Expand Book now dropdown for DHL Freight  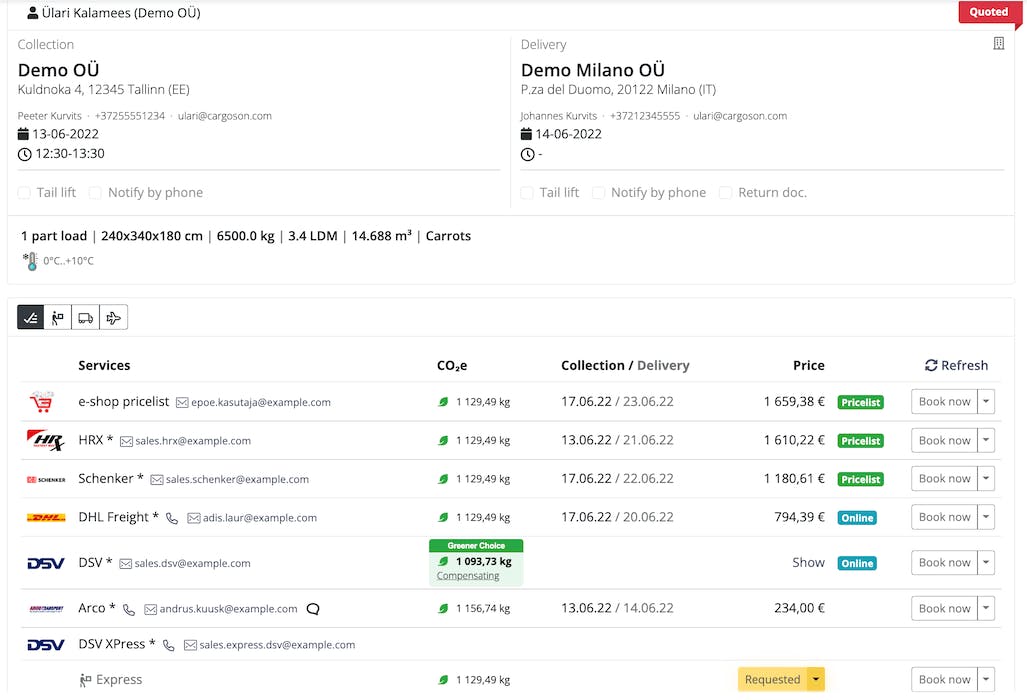tap(986, 517)
